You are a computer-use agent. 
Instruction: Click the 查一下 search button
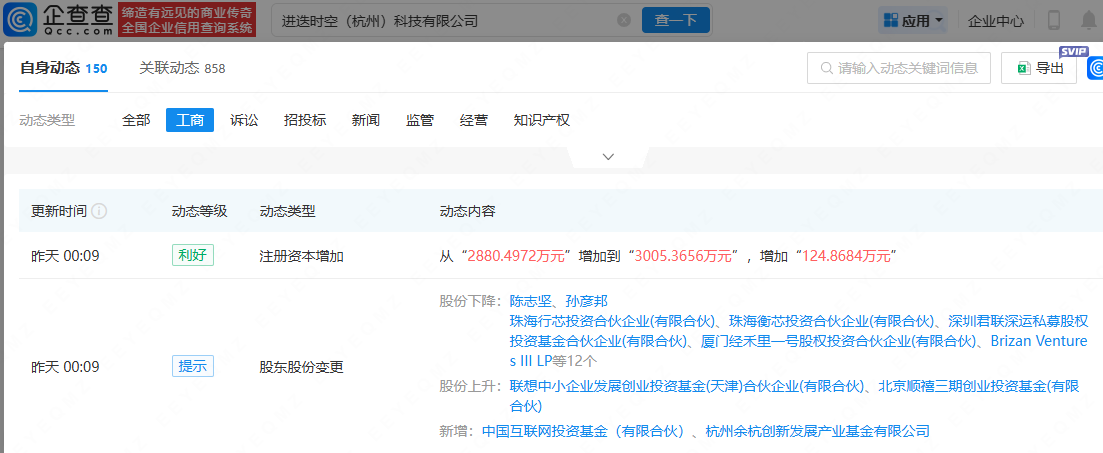675,20
